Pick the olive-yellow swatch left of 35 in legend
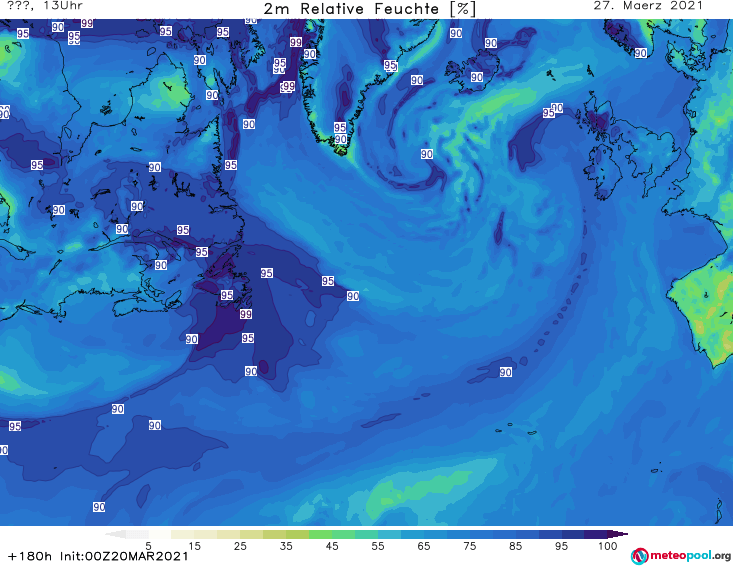The image size is (733, 566). coord(274,534)
